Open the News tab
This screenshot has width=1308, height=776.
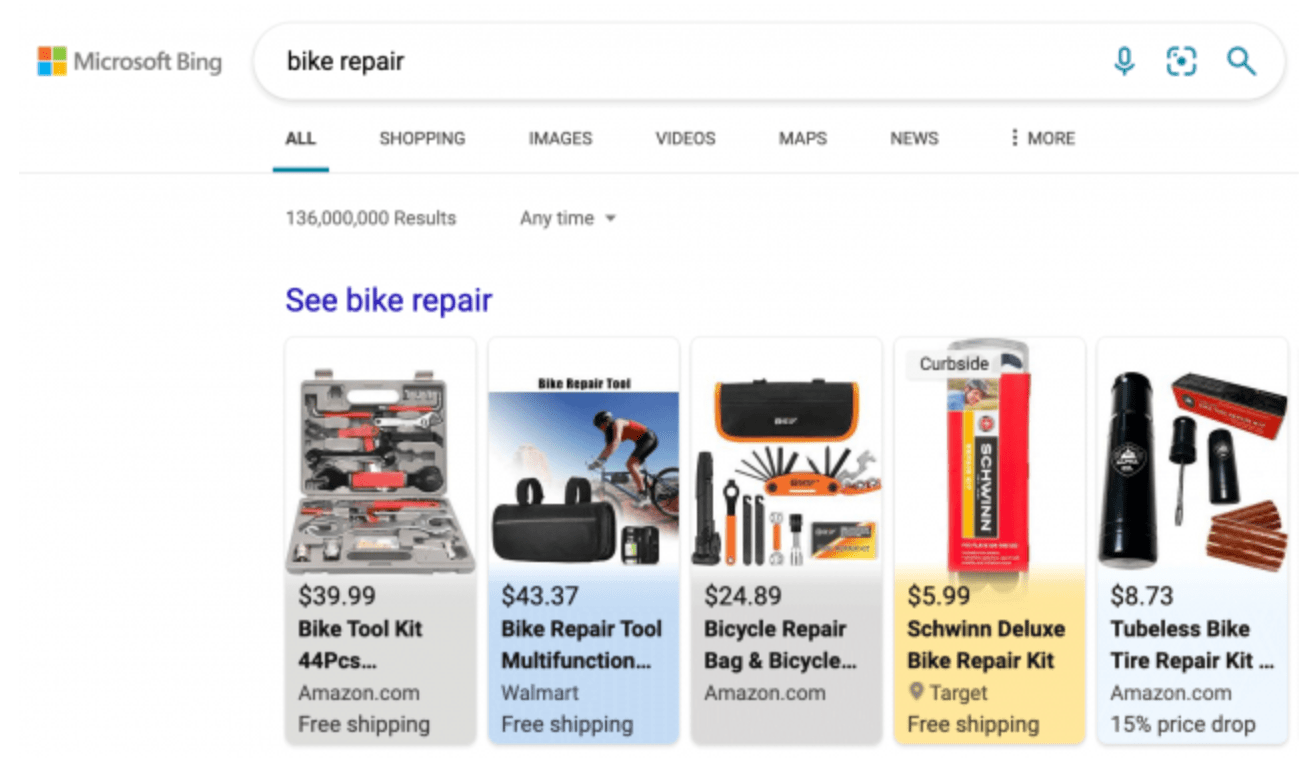pyautogui.click(x=914, y=138)
